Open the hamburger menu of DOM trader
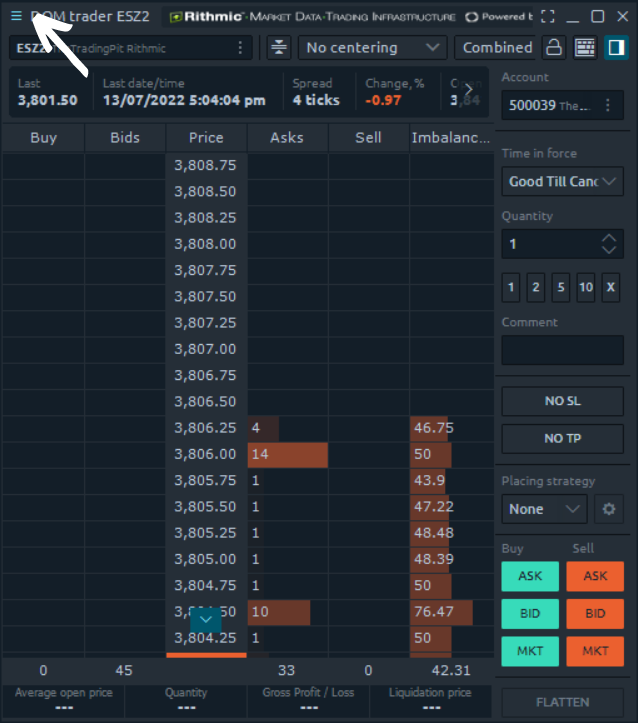The height and width of the screenshot is (723, 638). (16, 16)
